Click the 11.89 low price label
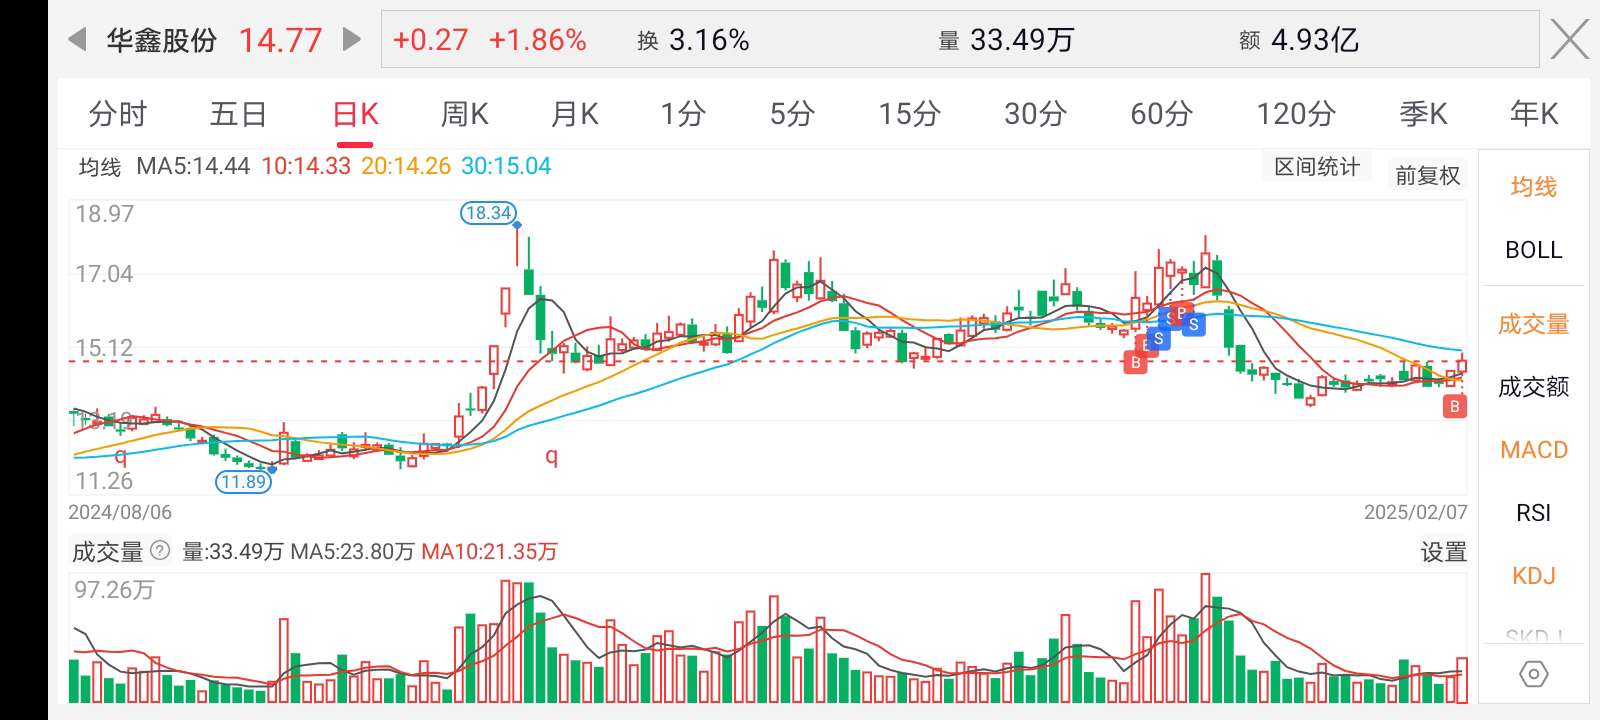The height and width of the screenshot is (720, 1600). 243,481
